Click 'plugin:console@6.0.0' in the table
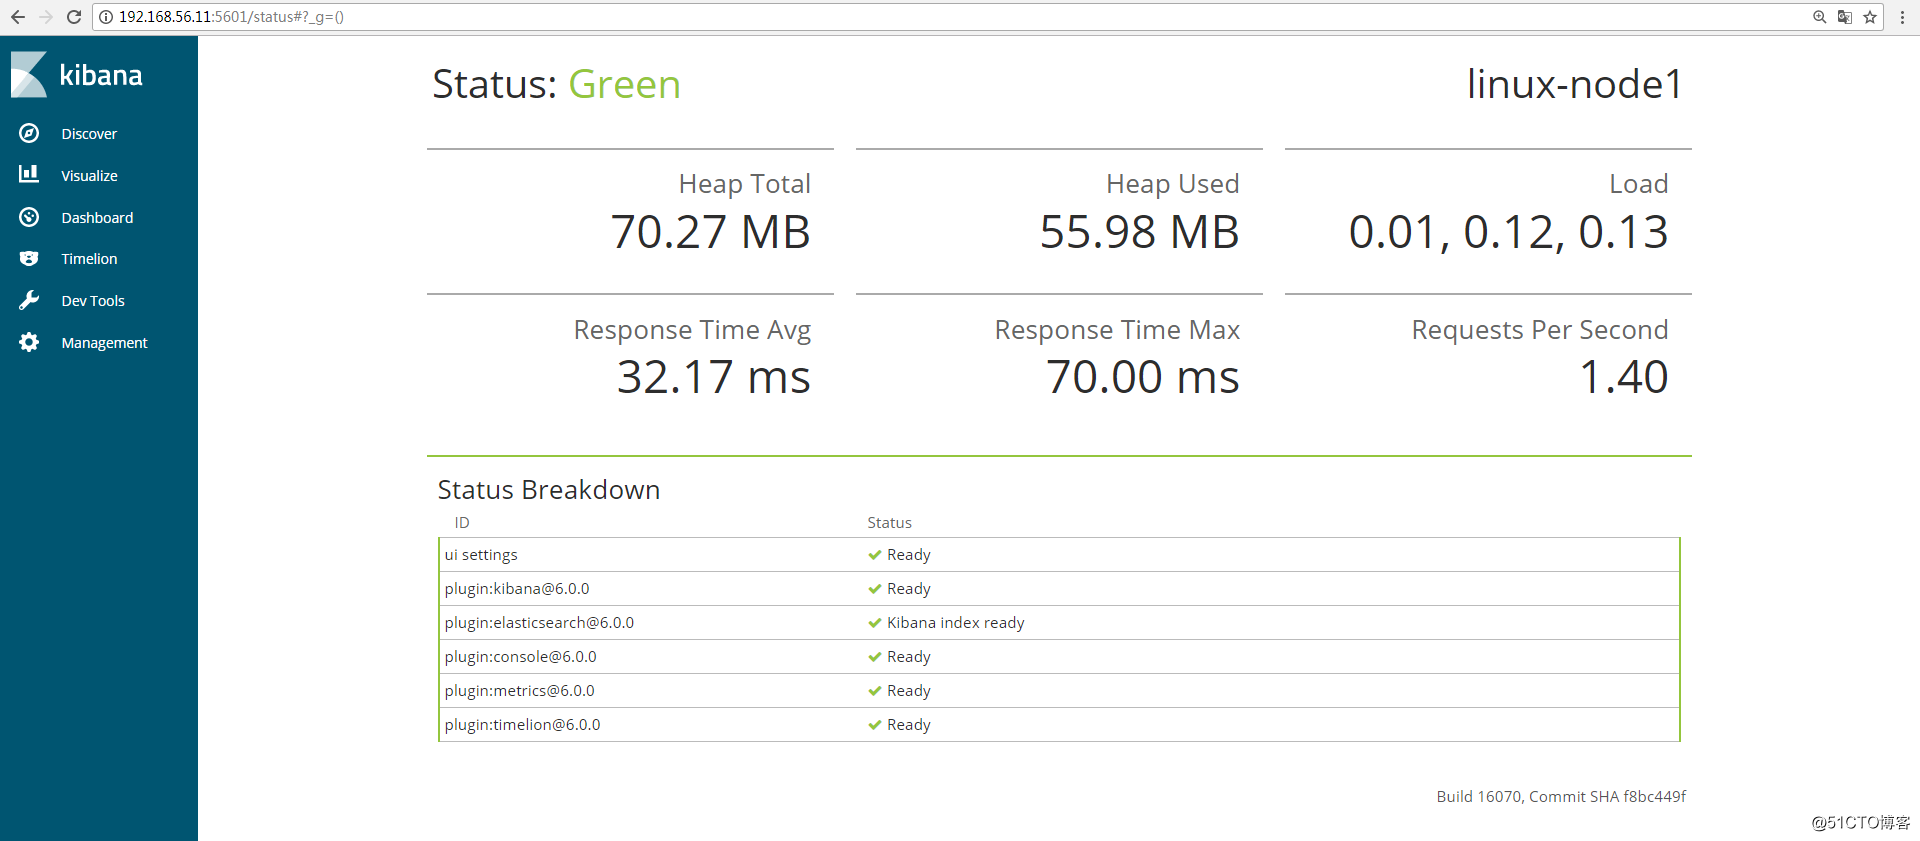The height and width of the screenshot is (841, 1920). 520,657
